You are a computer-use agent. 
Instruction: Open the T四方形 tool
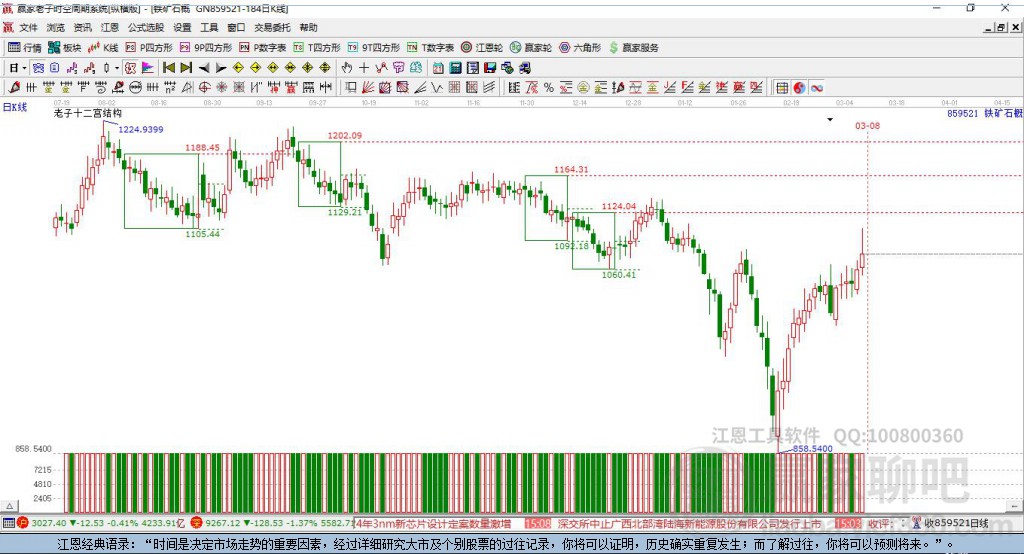click(317, 48)
